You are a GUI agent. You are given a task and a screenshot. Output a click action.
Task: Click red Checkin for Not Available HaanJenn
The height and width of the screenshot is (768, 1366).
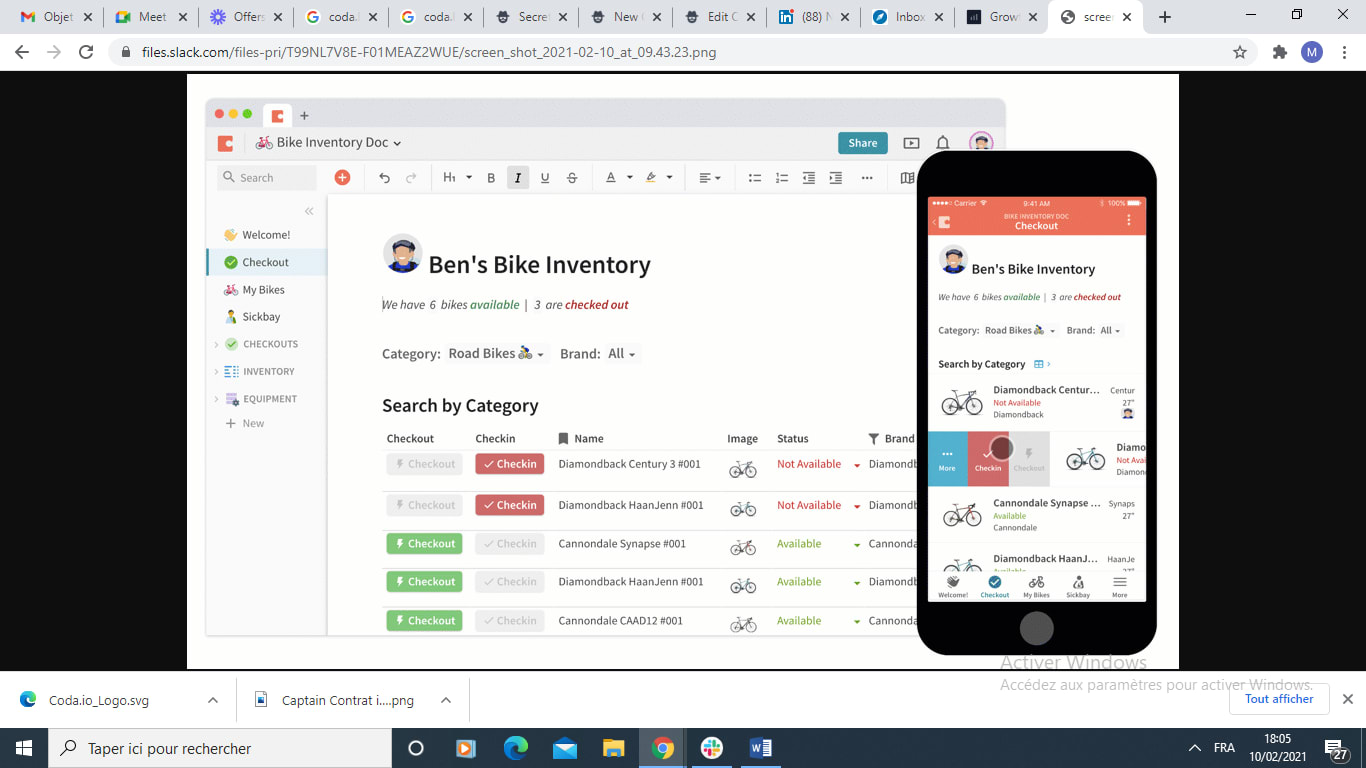click(509, 505)
